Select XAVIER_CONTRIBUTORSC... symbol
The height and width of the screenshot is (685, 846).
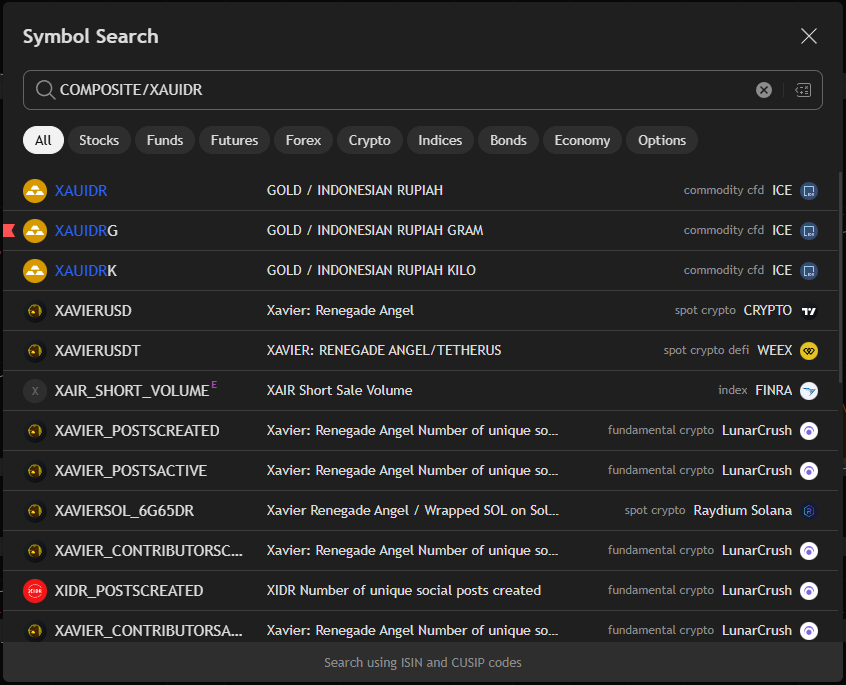(148, 551)
